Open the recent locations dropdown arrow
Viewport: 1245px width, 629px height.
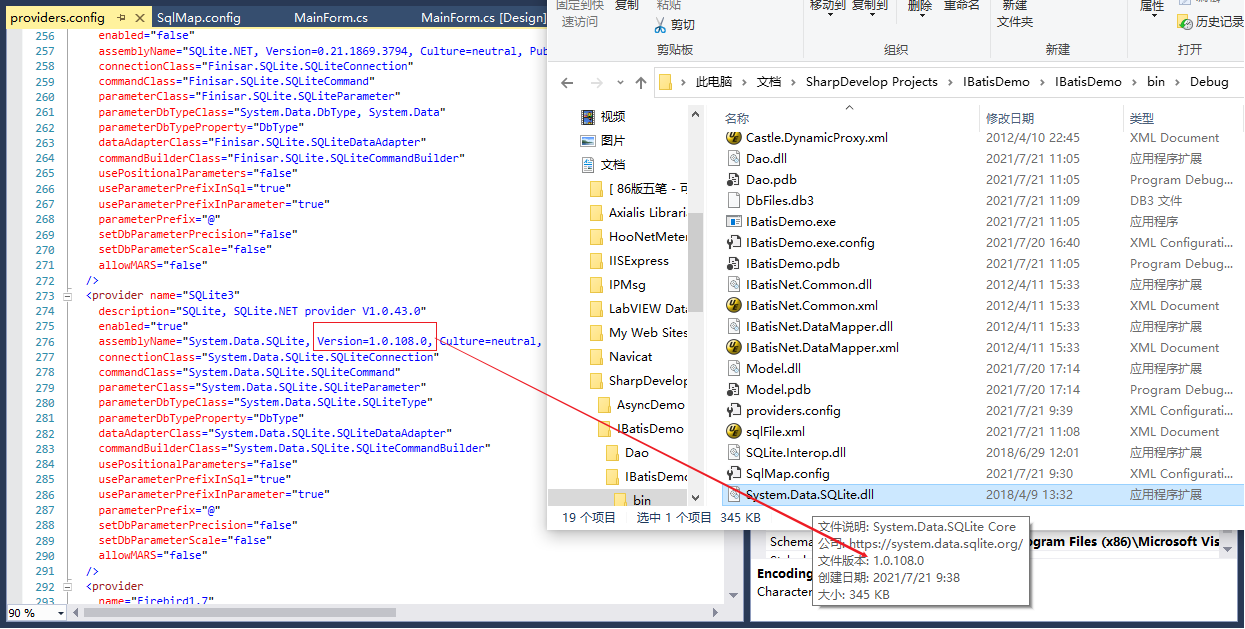[617, 83]
